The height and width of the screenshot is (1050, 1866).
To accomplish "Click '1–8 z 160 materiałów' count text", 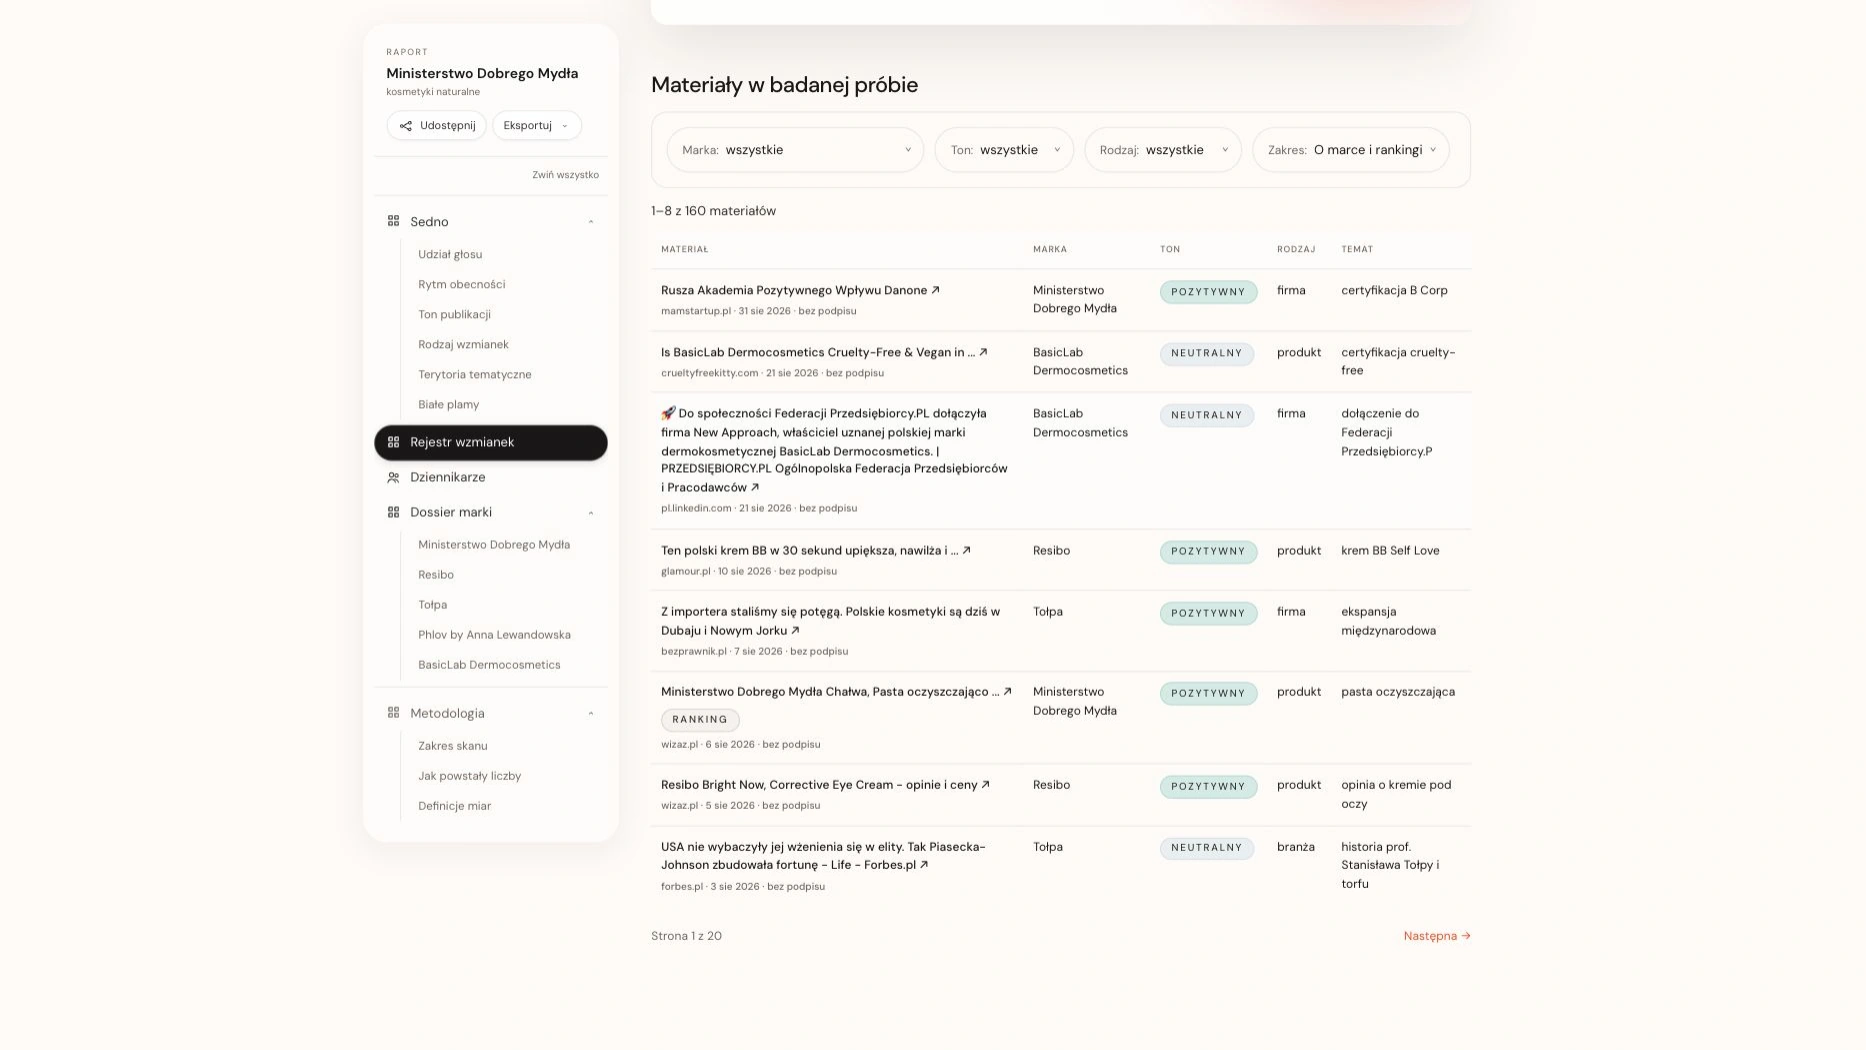I will [x=713, y=211].
